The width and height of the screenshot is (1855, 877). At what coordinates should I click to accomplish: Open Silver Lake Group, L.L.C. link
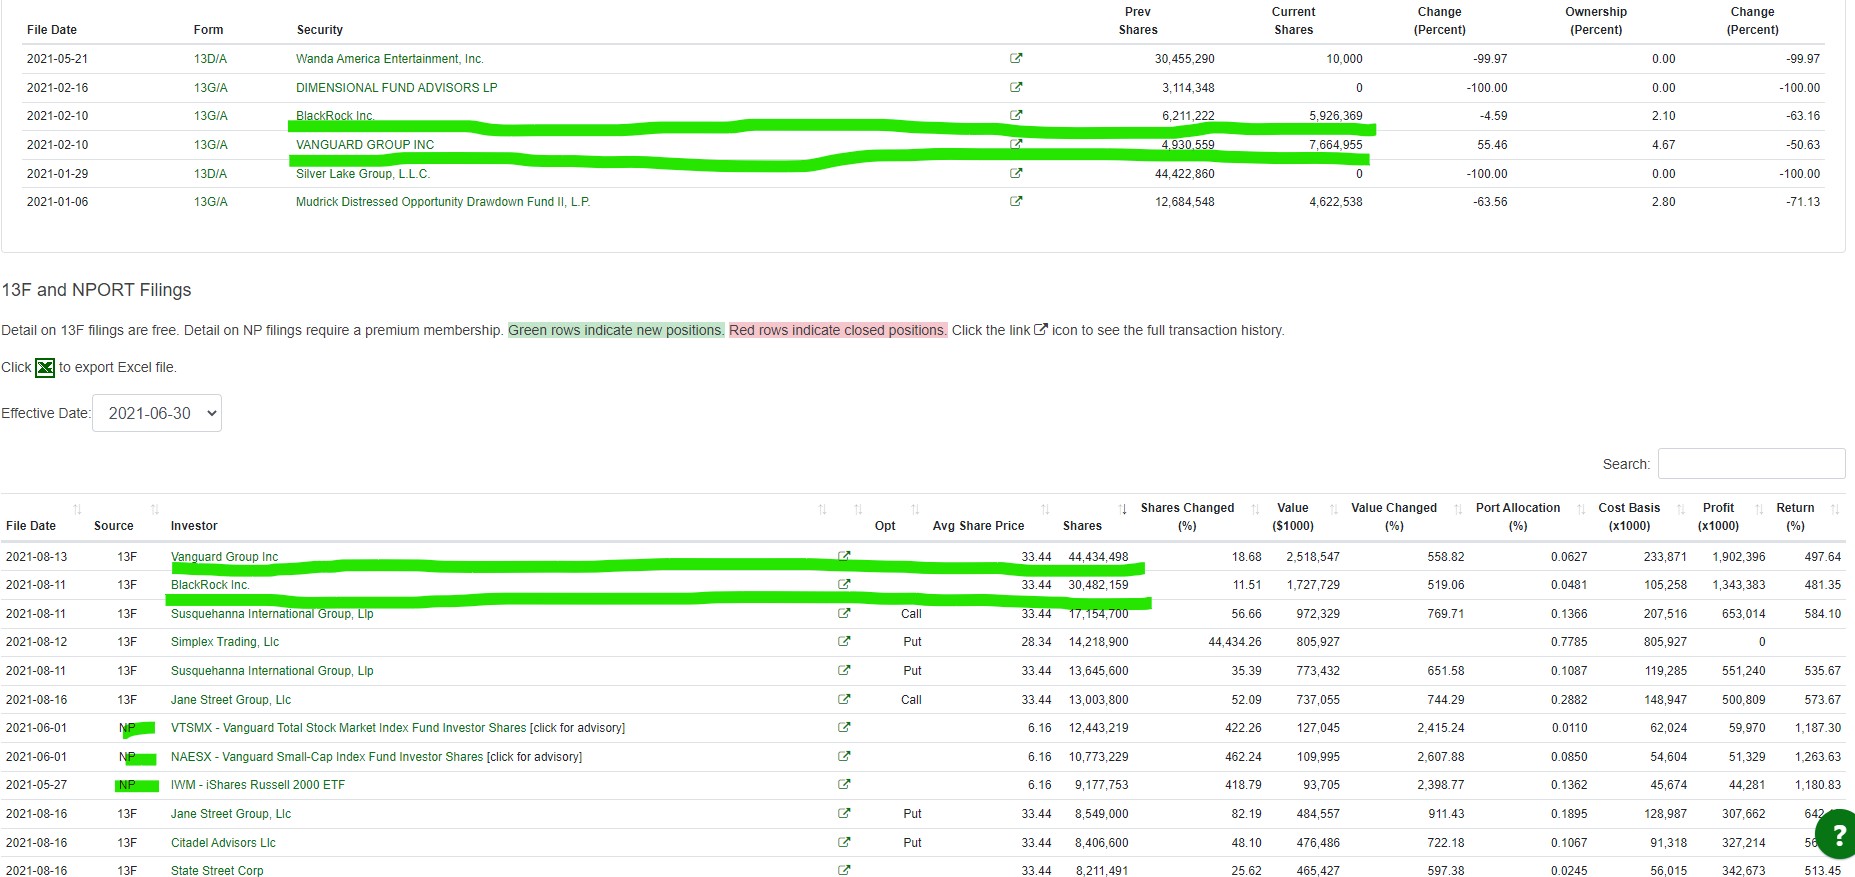[363, 174]
